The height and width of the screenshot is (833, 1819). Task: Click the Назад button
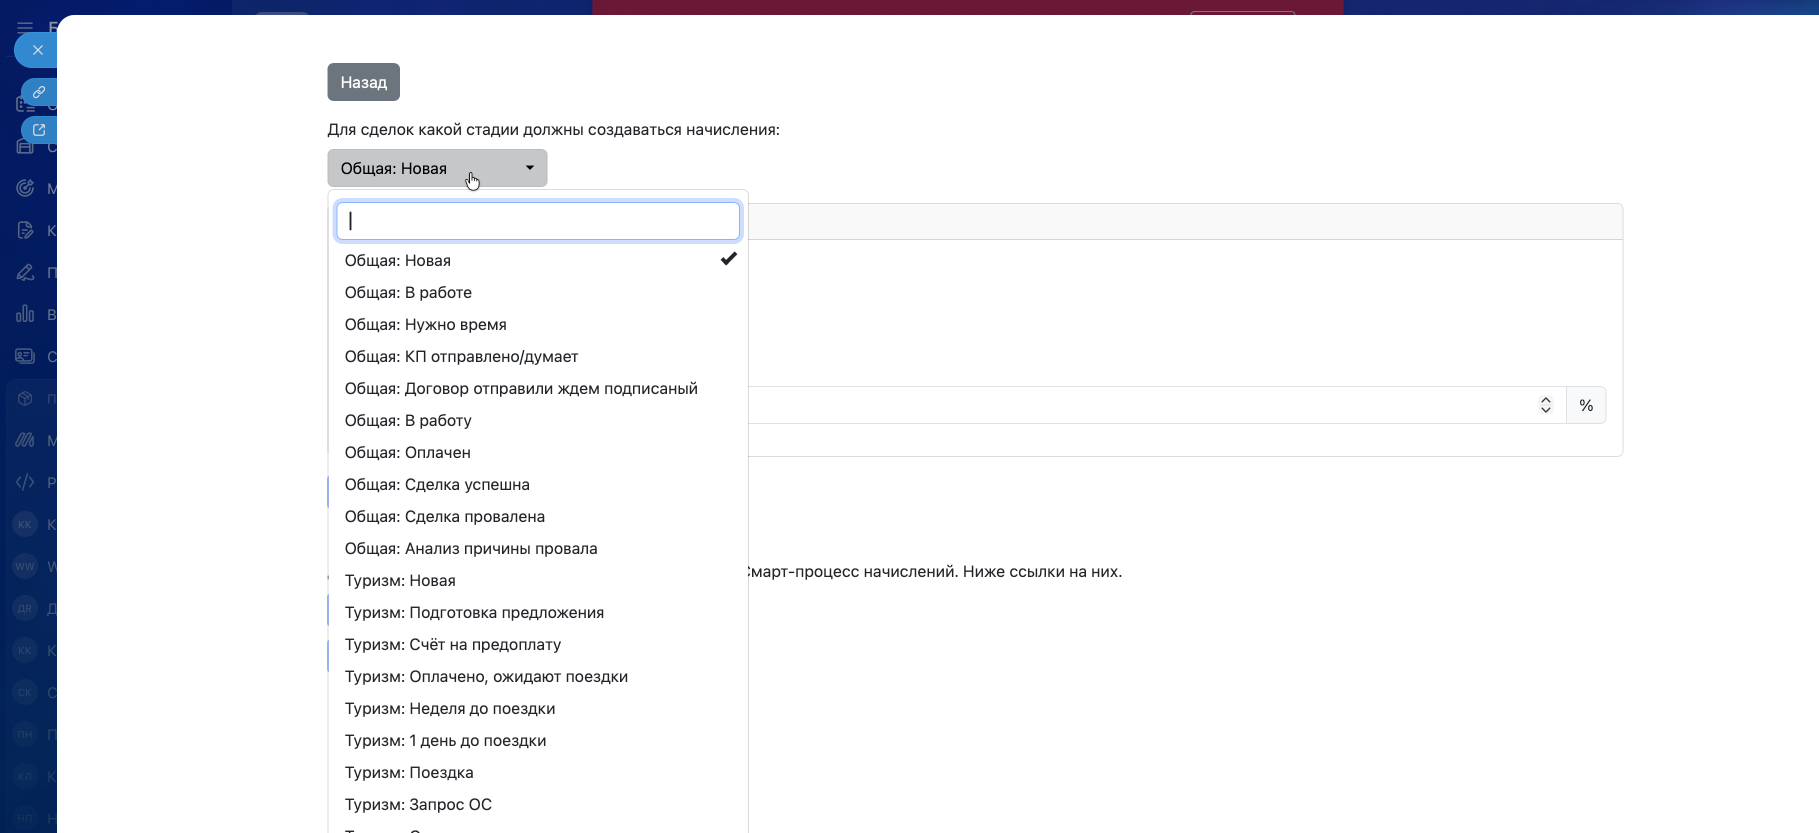click(363, 82)
